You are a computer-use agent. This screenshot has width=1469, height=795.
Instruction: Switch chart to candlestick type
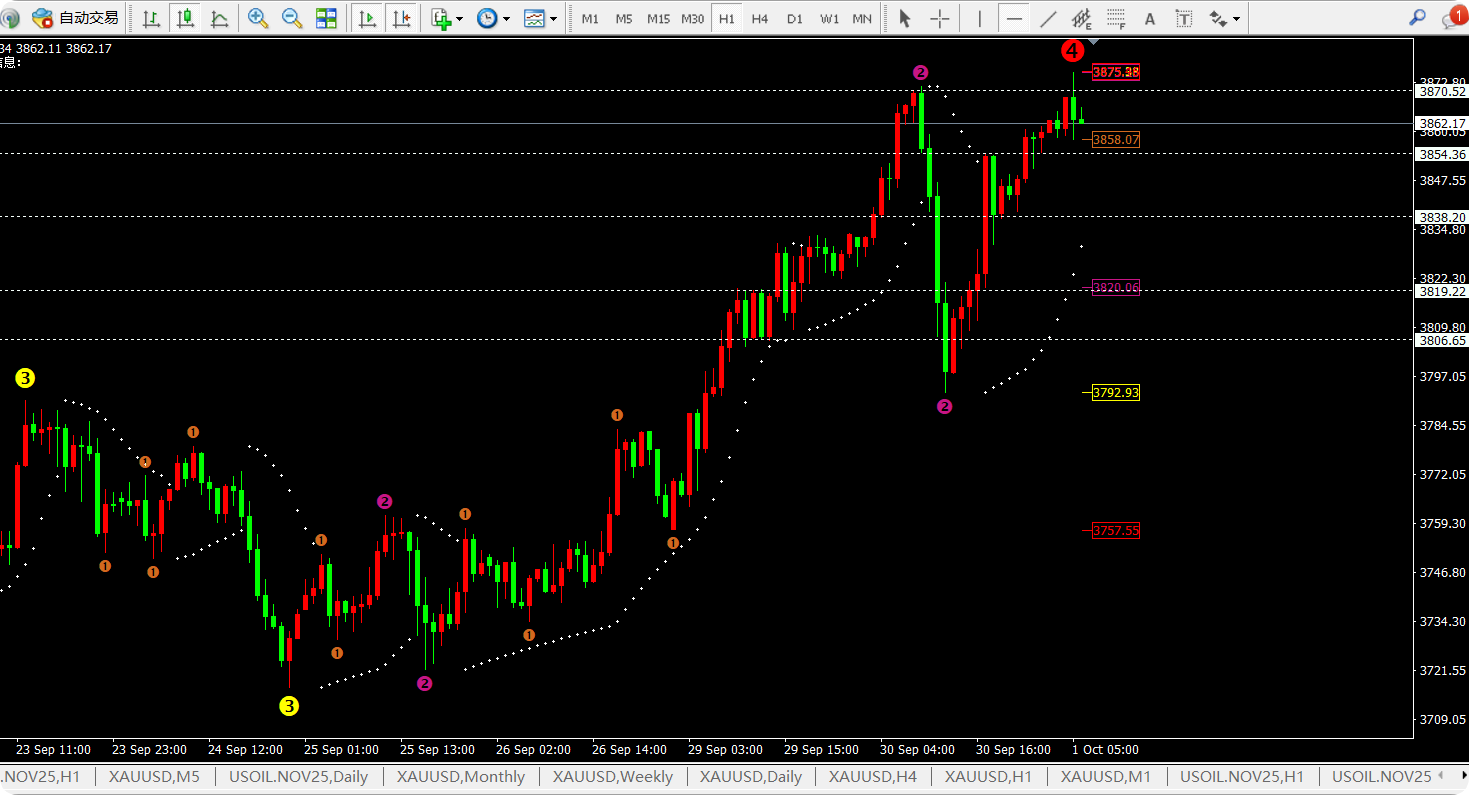coord(185,18)
